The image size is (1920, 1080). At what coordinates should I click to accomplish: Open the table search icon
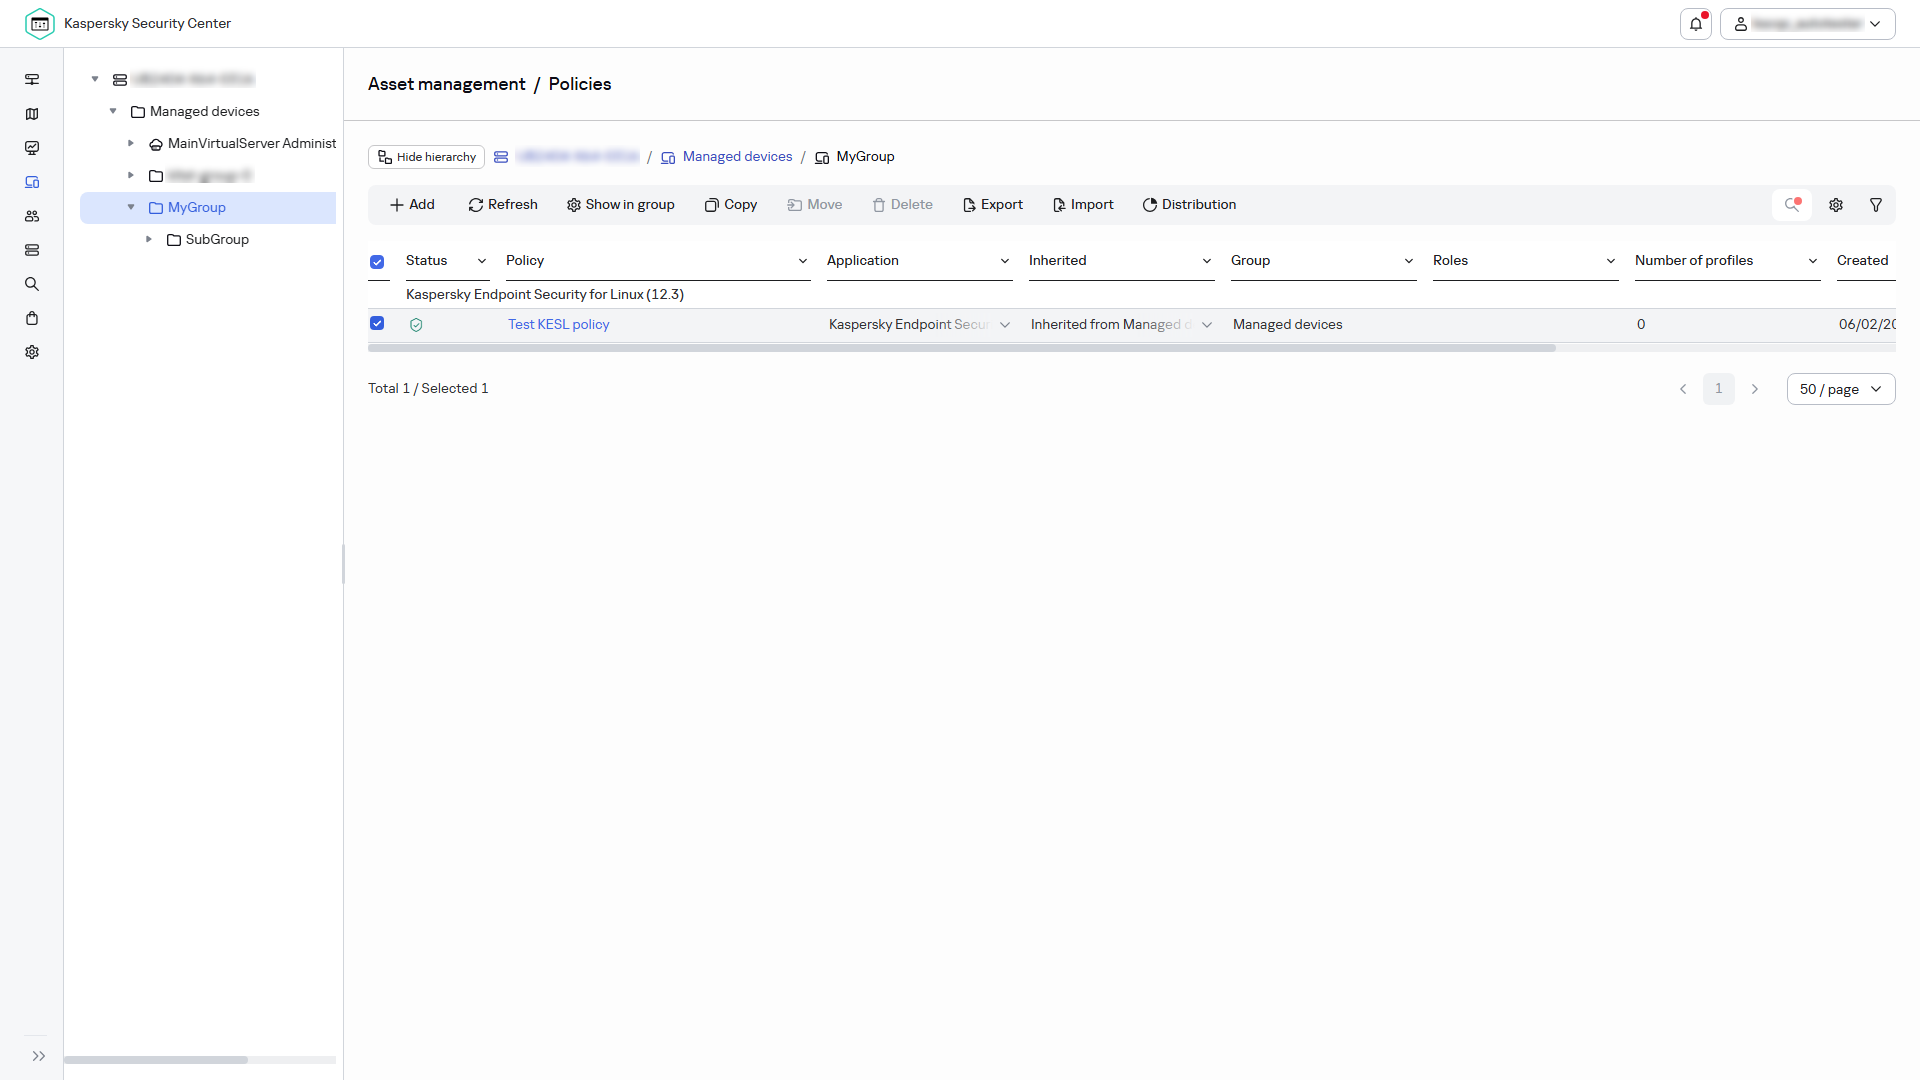point(1792,205)
